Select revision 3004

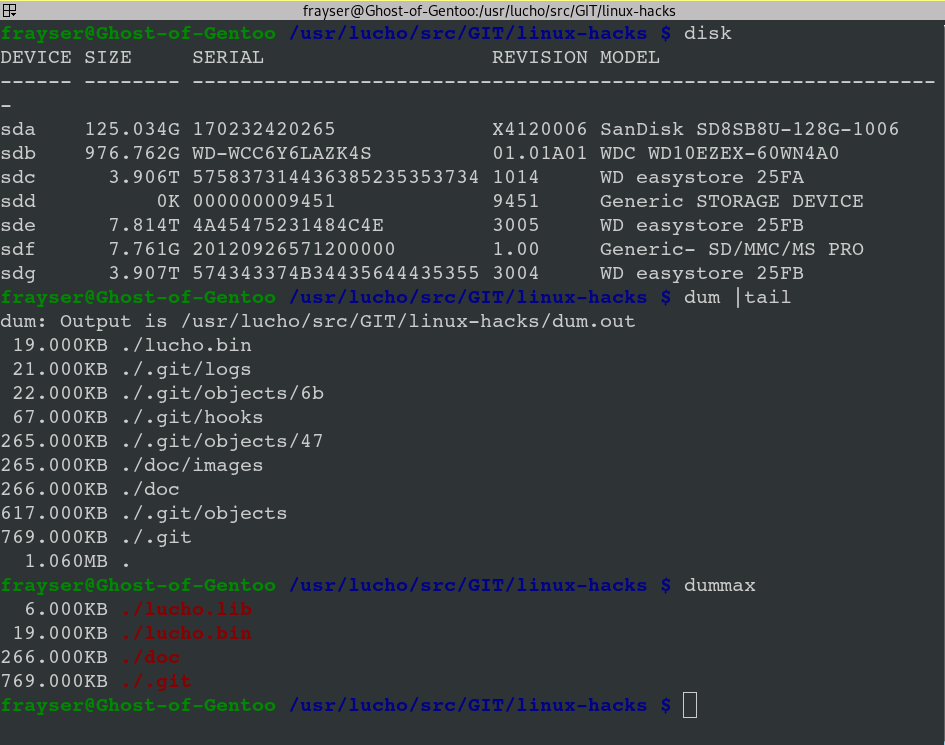pos(516,273)
